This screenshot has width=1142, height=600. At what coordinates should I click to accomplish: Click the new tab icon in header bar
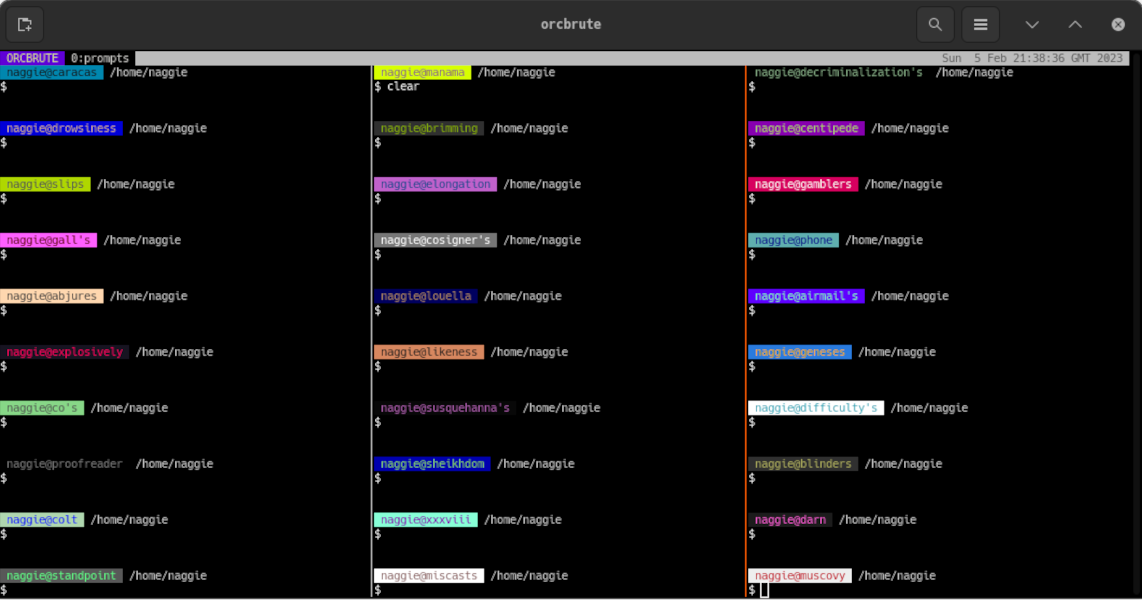point(25,24)
